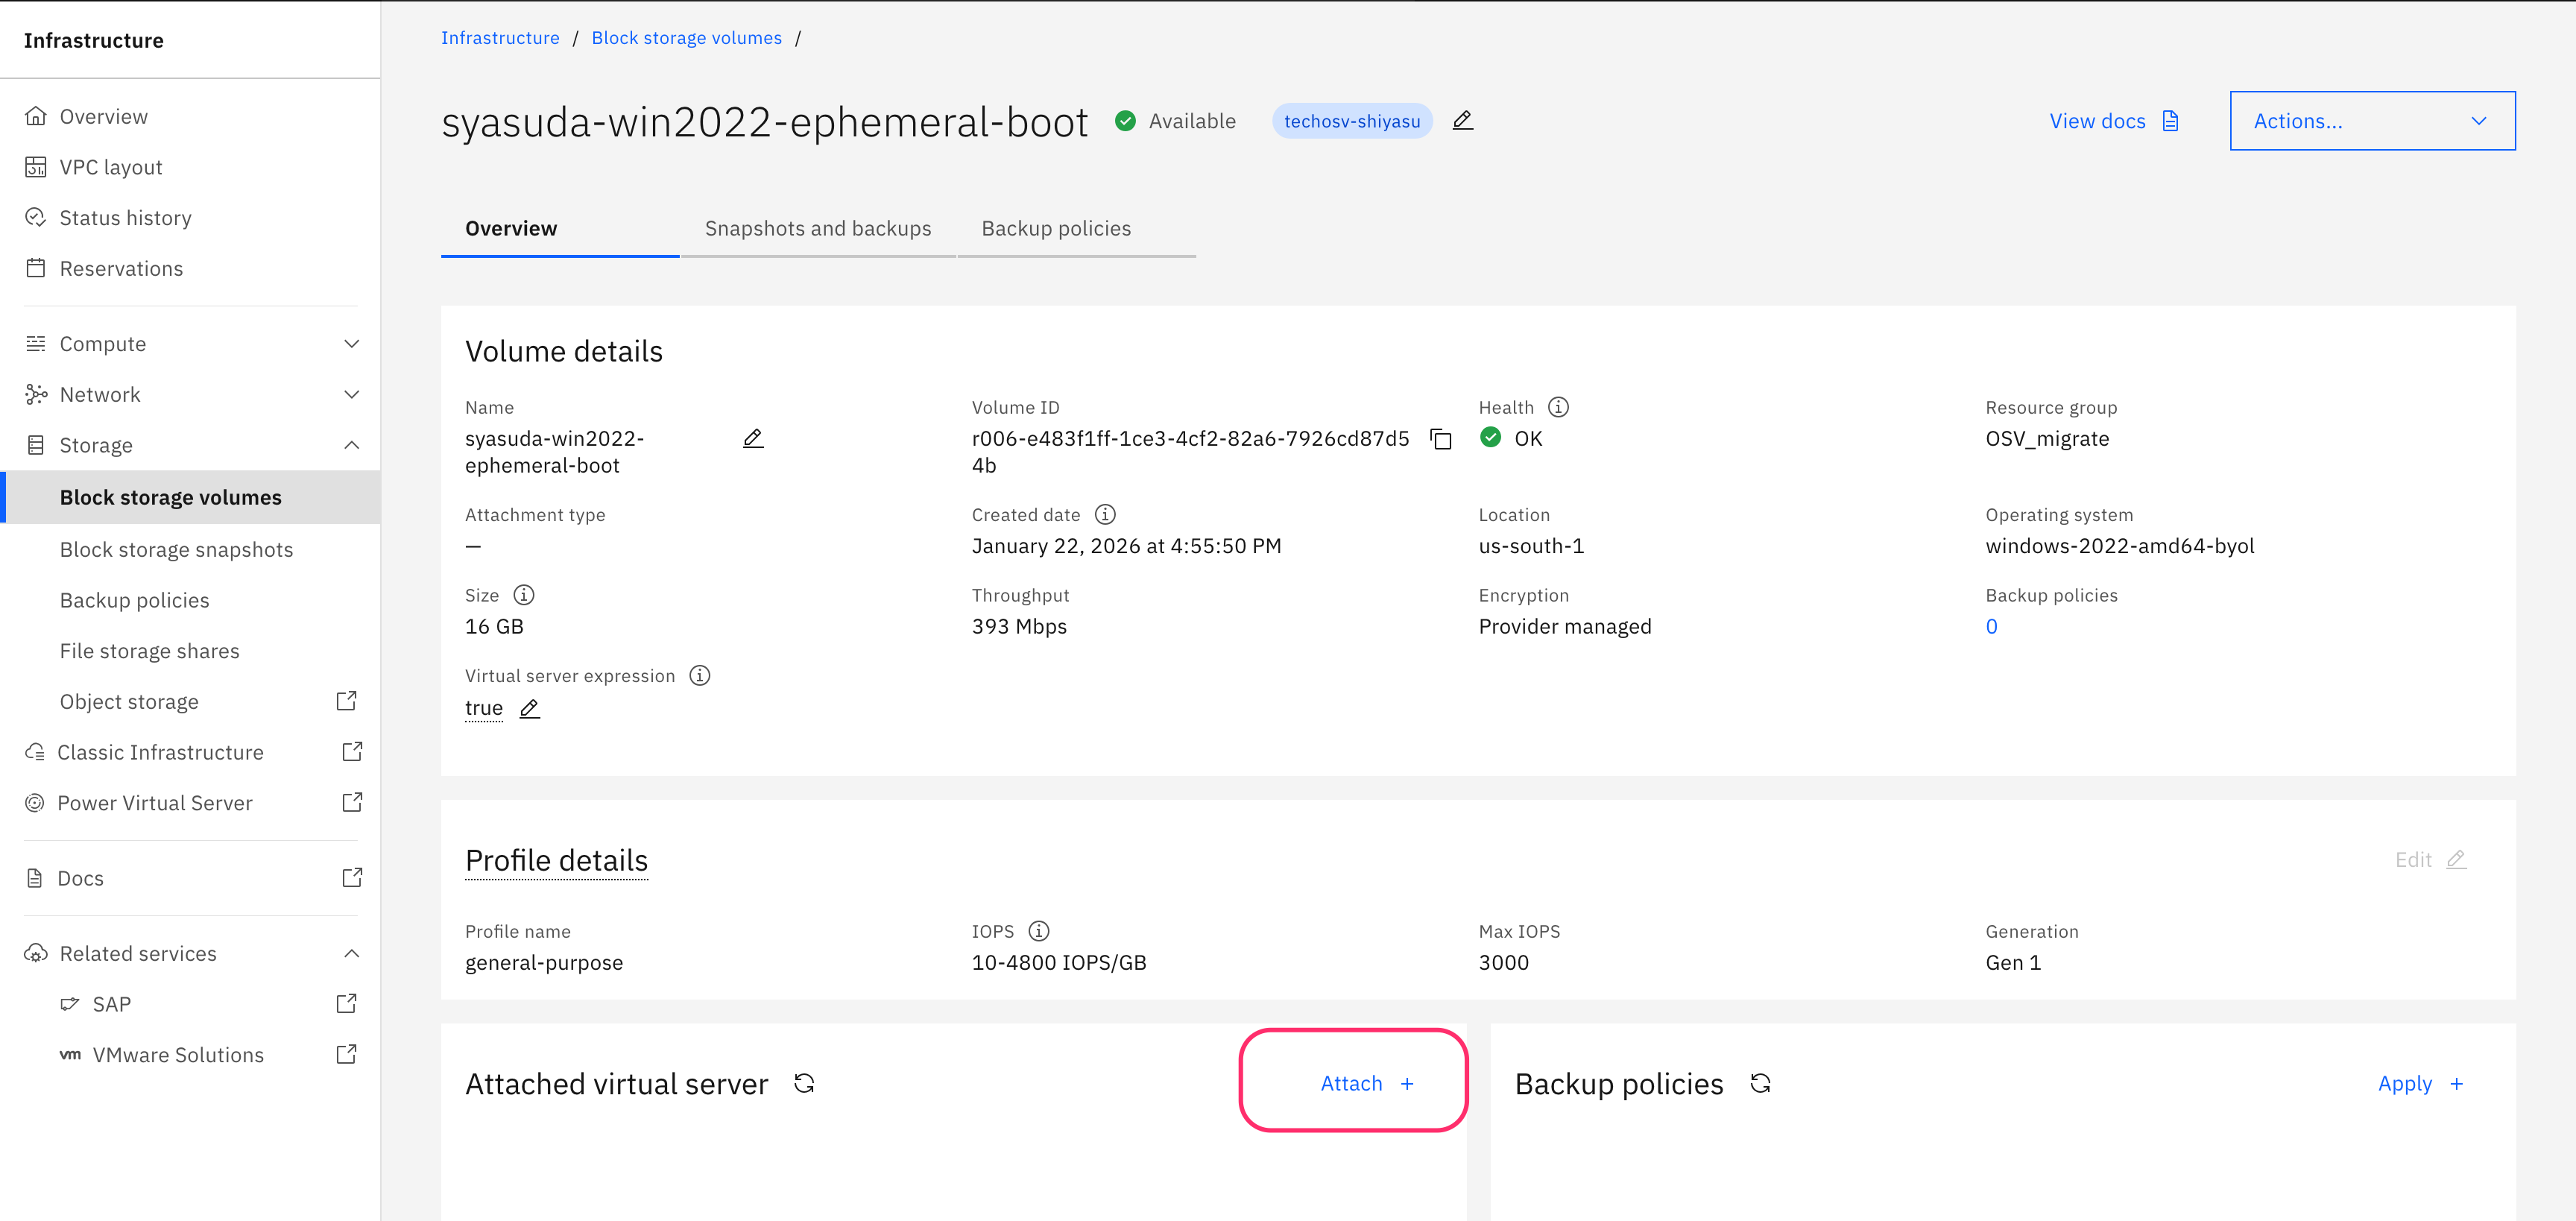Show Health info tooltip icon
Screen dimensions: 2576x1221
[x=1558, y=407]
